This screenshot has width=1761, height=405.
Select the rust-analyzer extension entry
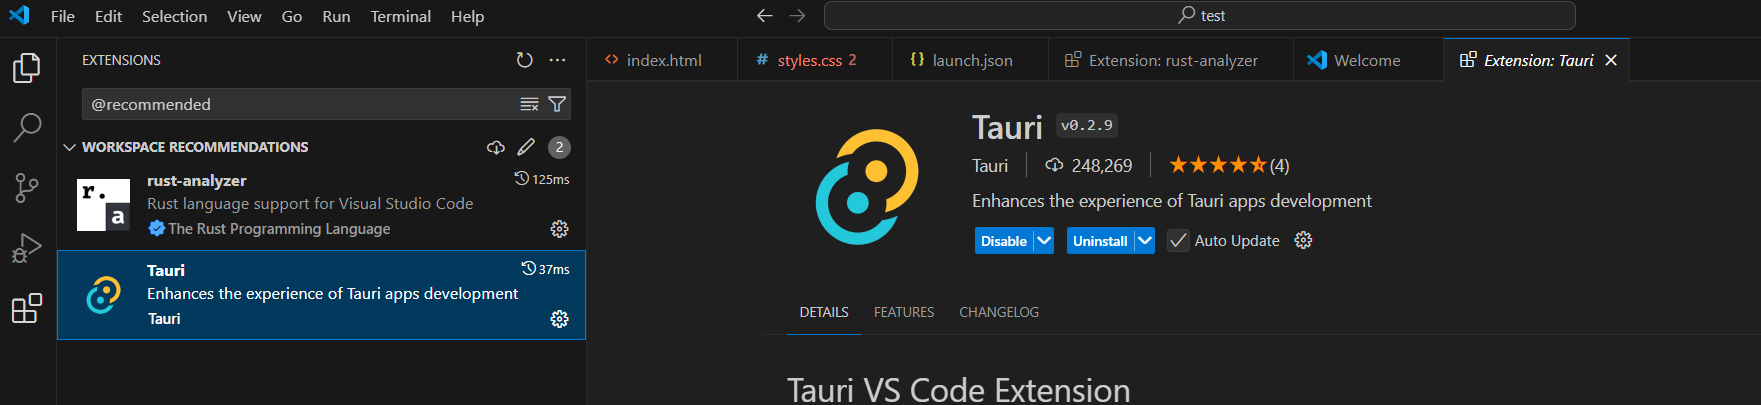(321, 205)
